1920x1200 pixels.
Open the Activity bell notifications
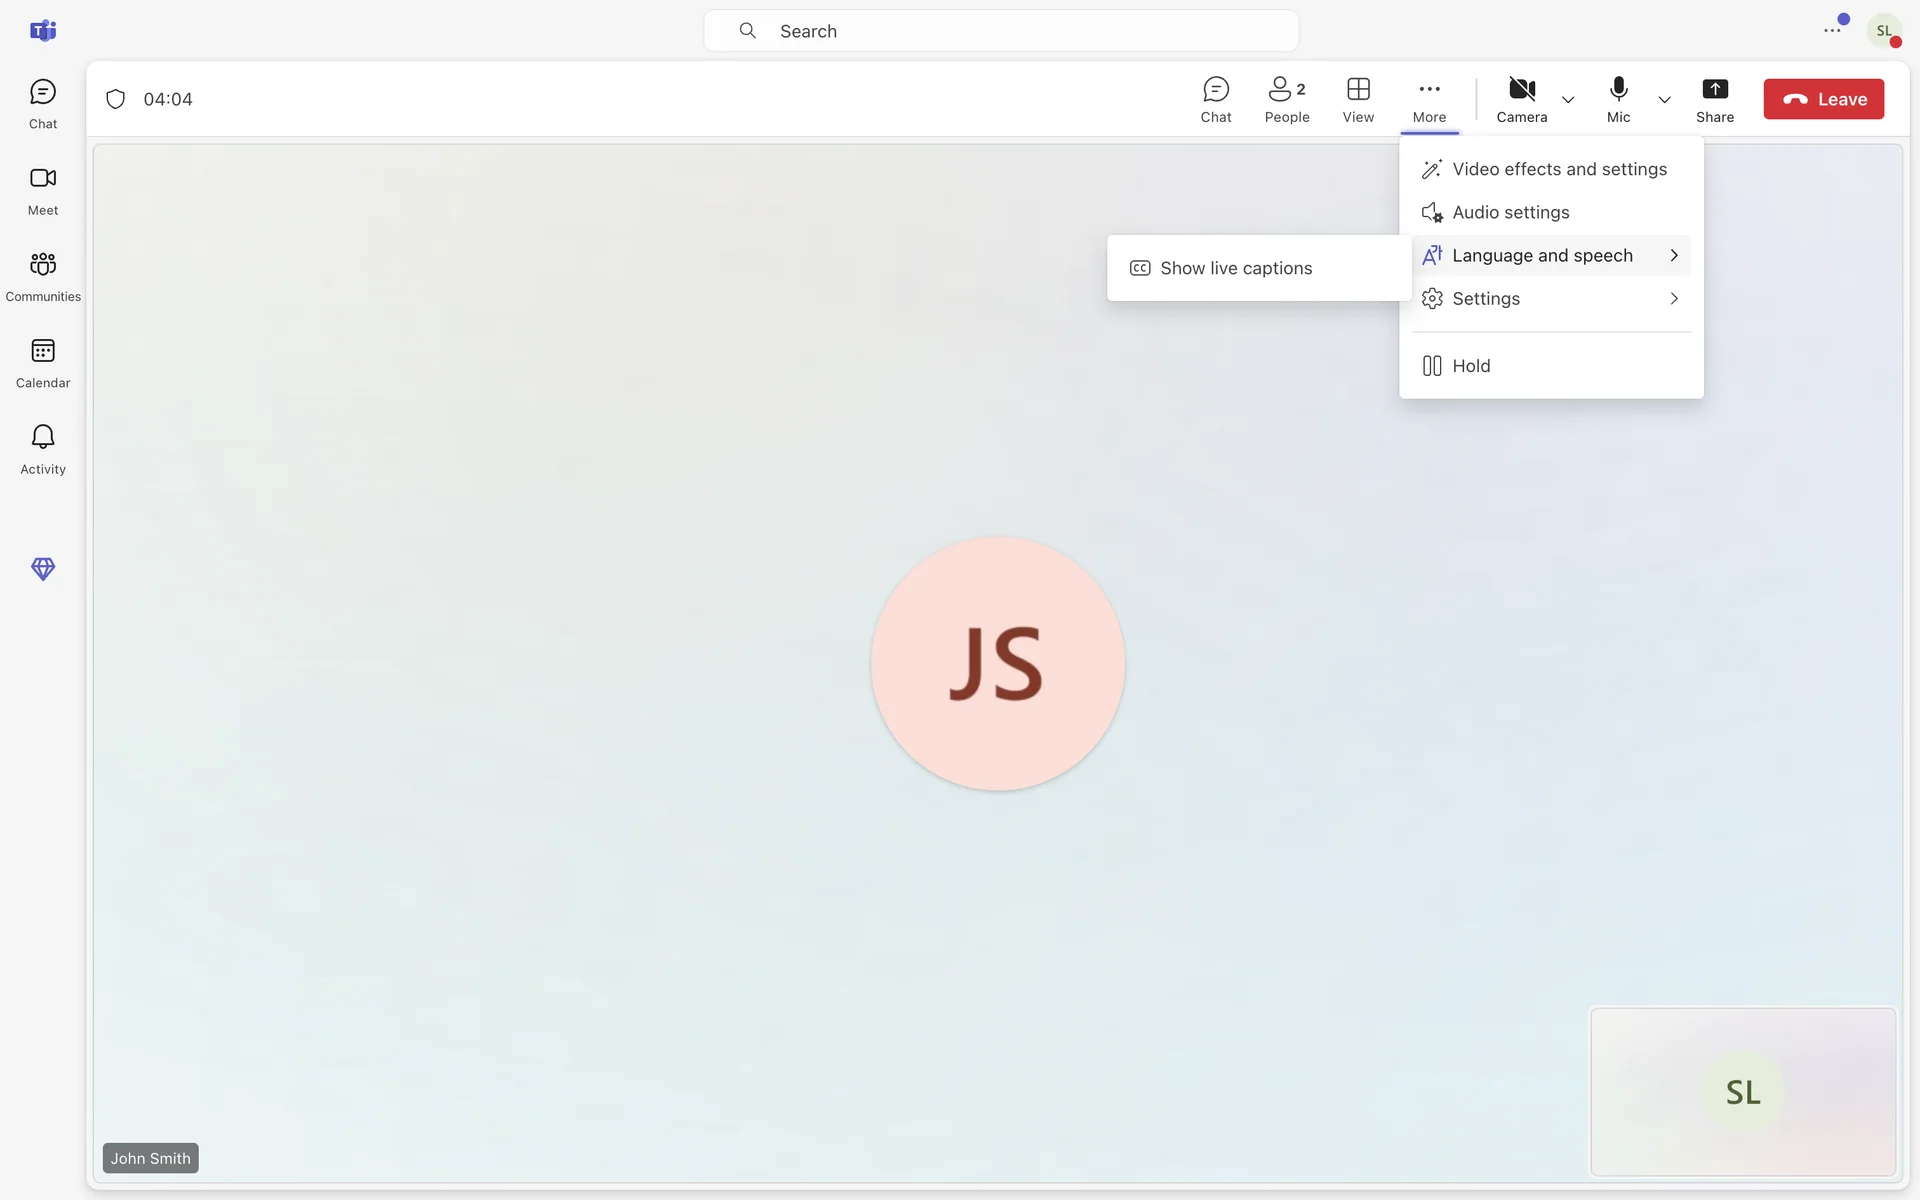click(43, 449)
